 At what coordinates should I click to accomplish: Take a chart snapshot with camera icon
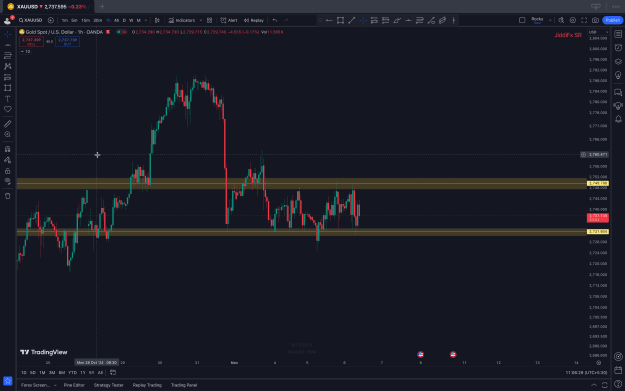(x=596, y=20)
